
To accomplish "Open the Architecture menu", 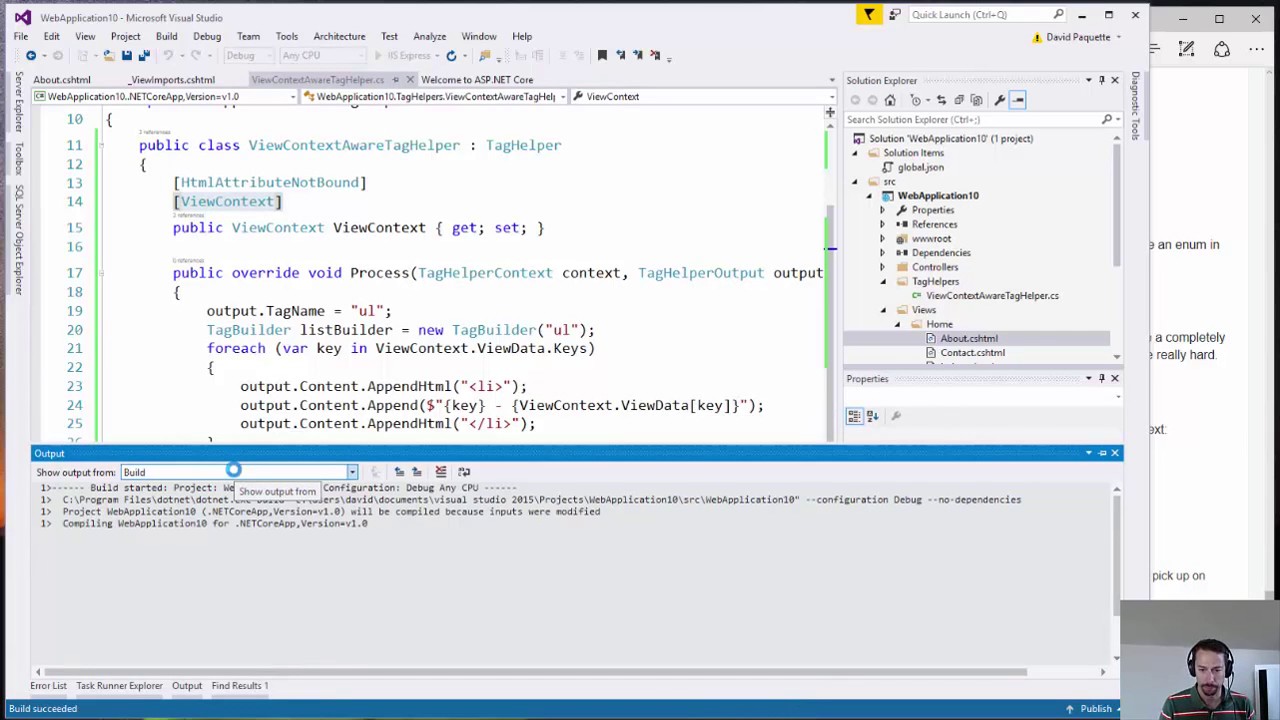I will point(339,36).
